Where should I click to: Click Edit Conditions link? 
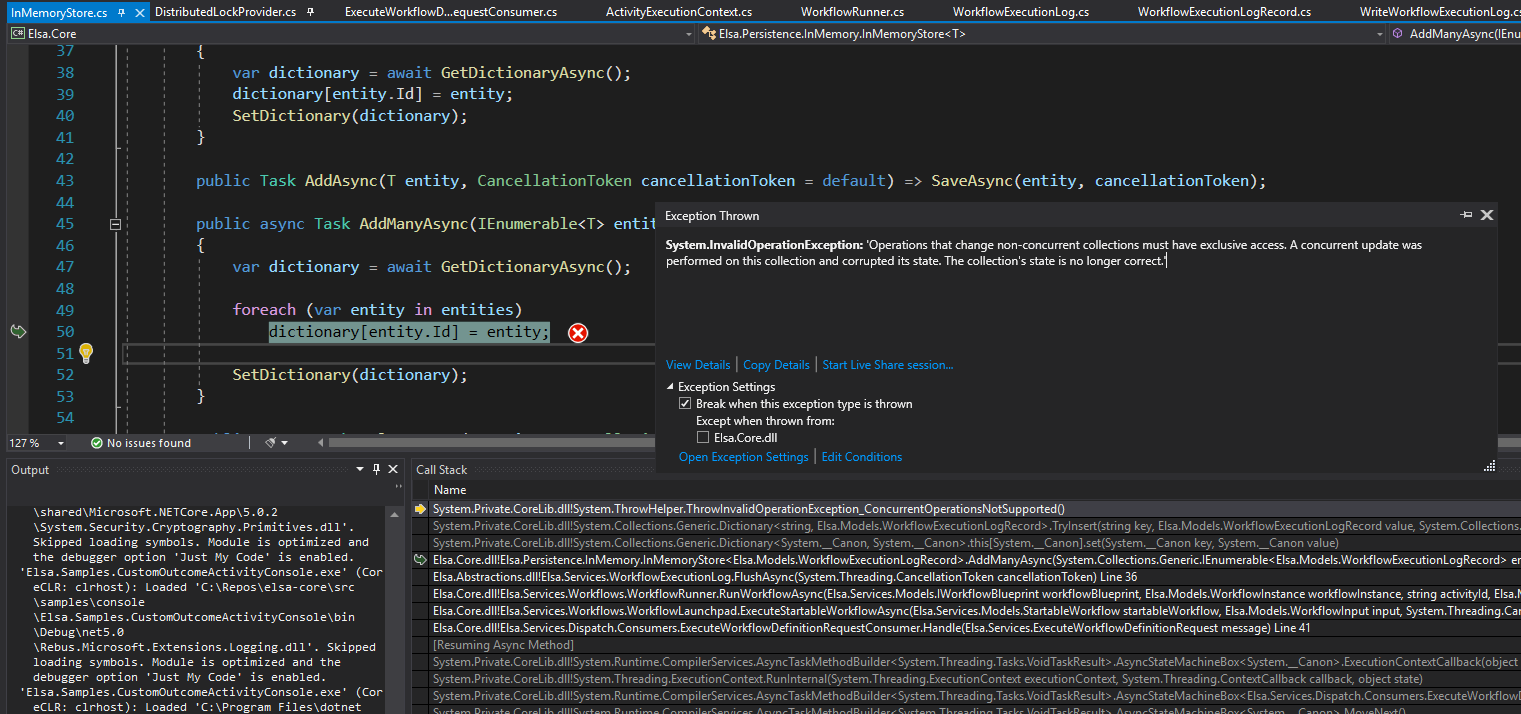(x=862, y=457)
